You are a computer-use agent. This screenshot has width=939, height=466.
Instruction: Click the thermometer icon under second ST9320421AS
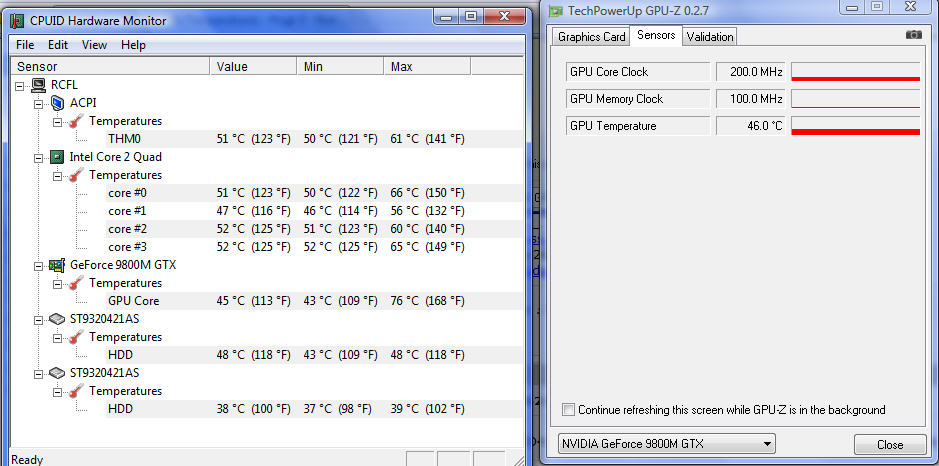point(77,391)
